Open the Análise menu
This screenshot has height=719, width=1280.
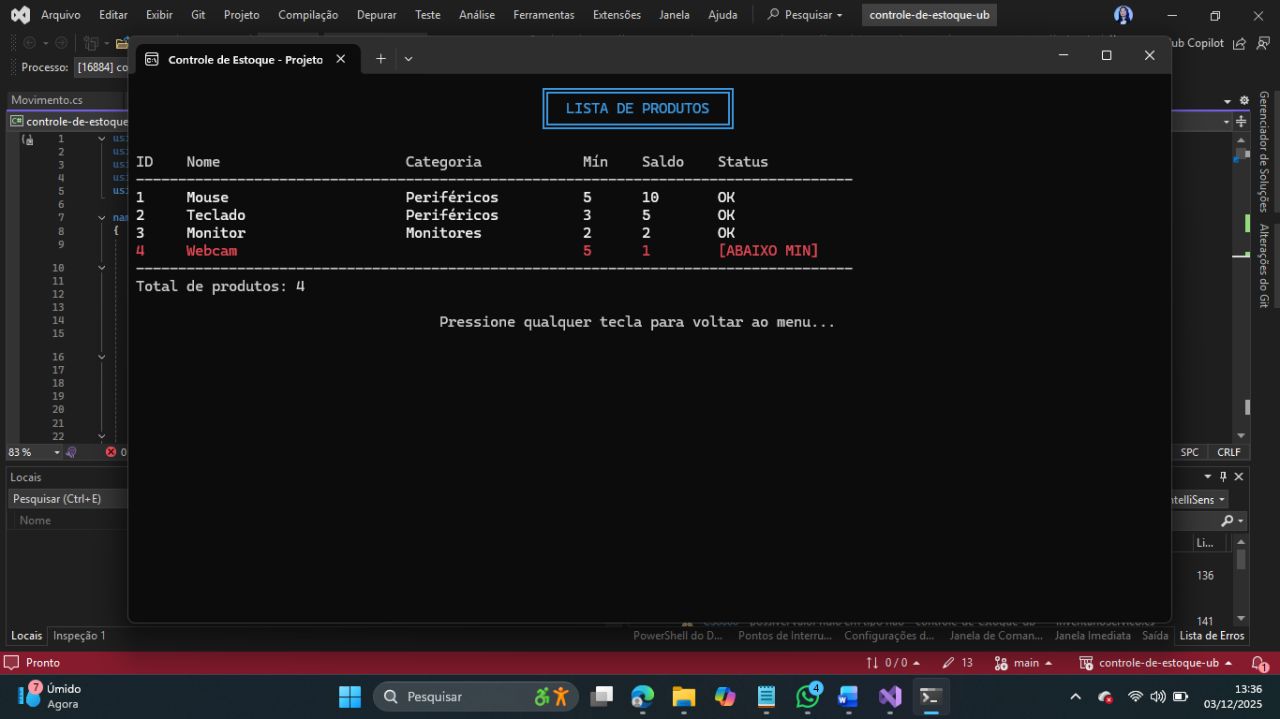pyautogui.click(x=476, y=15)
